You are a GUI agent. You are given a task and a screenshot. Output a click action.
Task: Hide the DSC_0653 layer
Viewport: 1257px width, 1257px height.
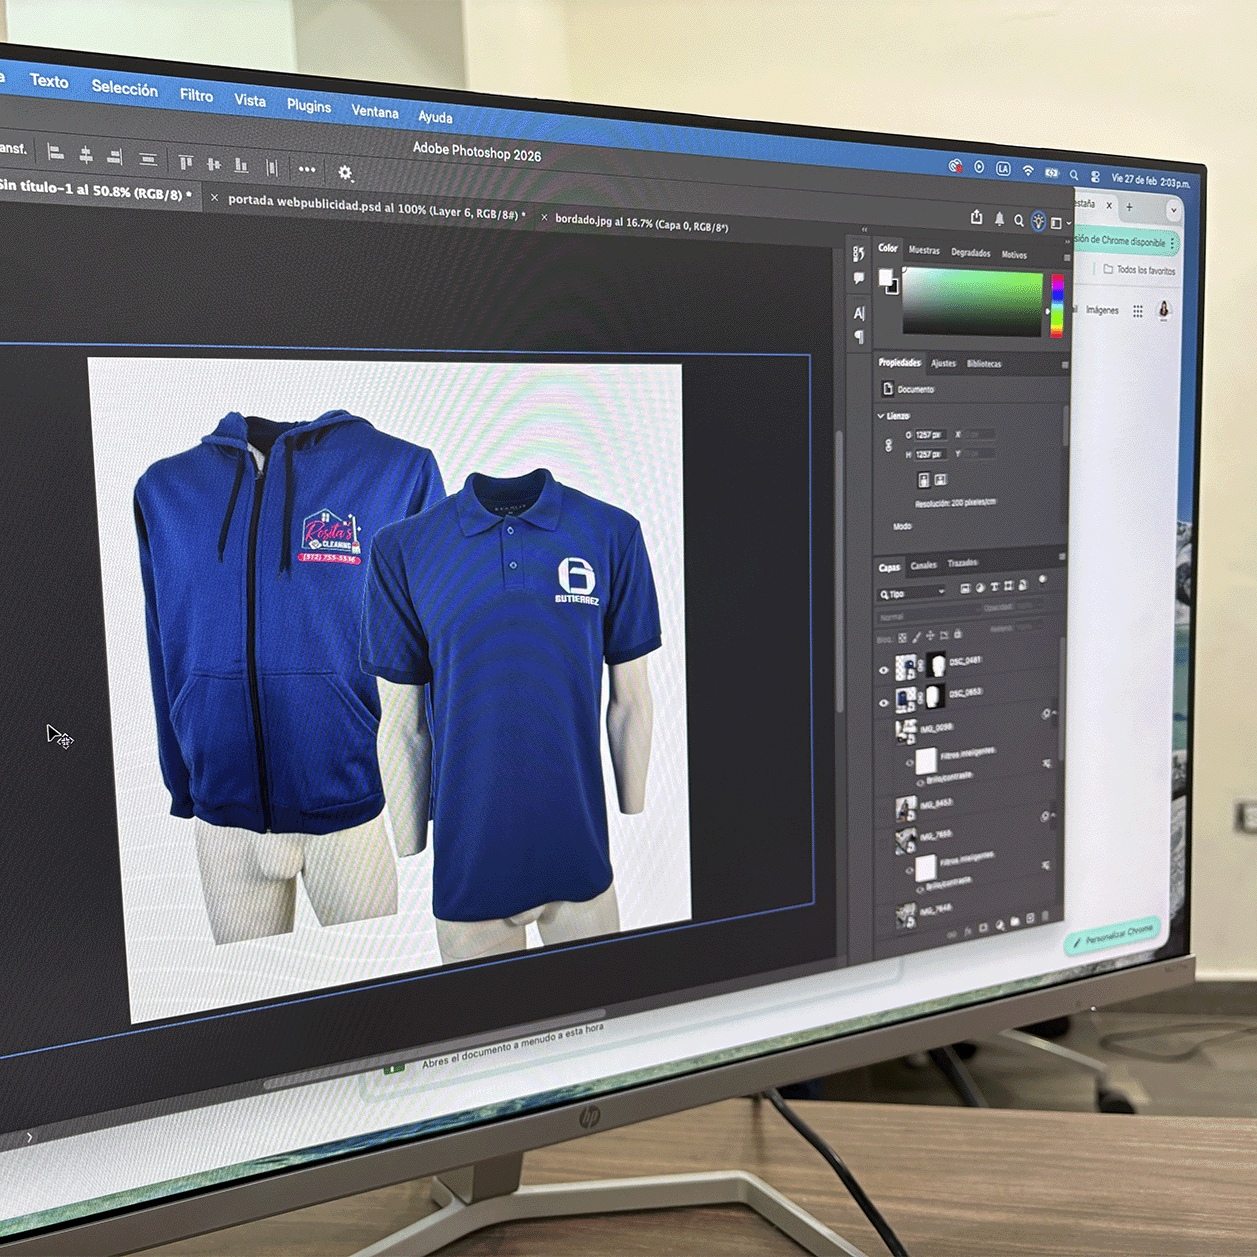point(883,702)
